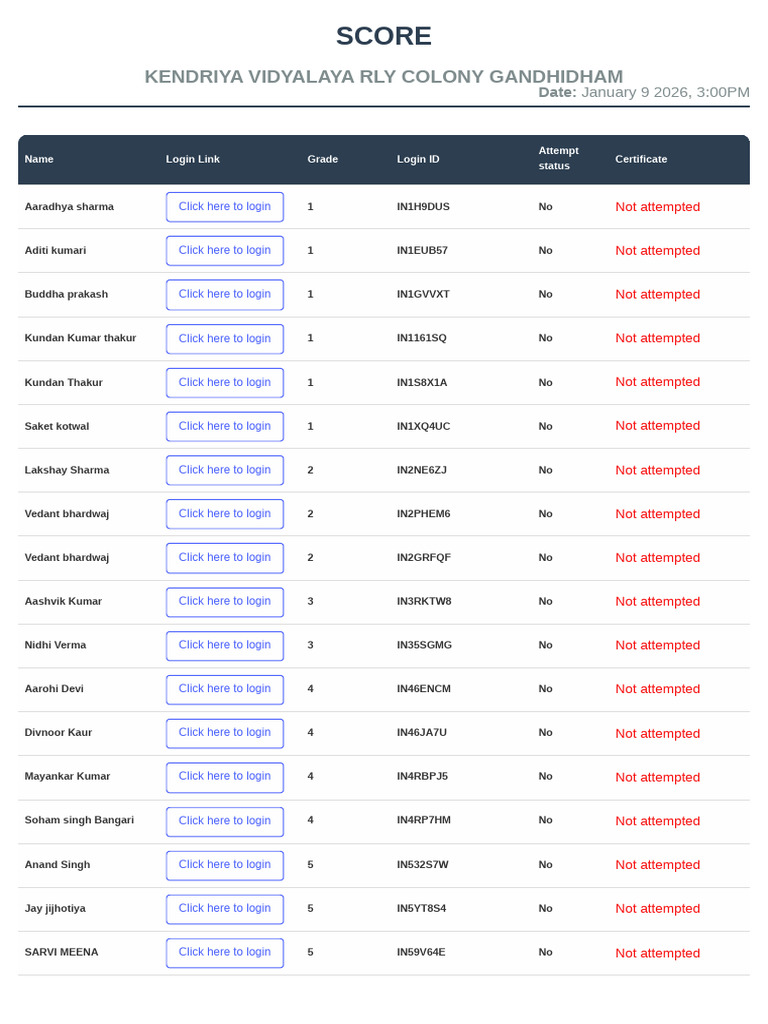Open login for Aarohi Devi
This screenshot has width=768, height=1024.
coord(225,689)
